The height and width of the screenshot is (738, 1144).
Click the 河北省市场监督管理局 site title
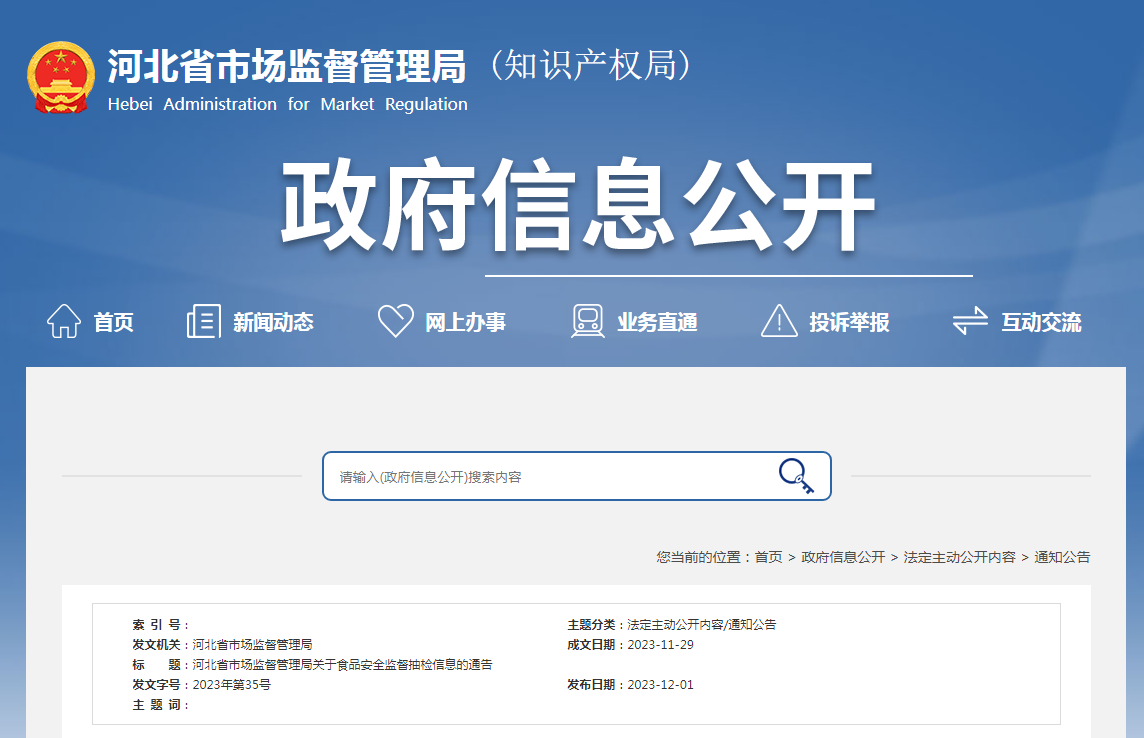click(x=287, y=66)
